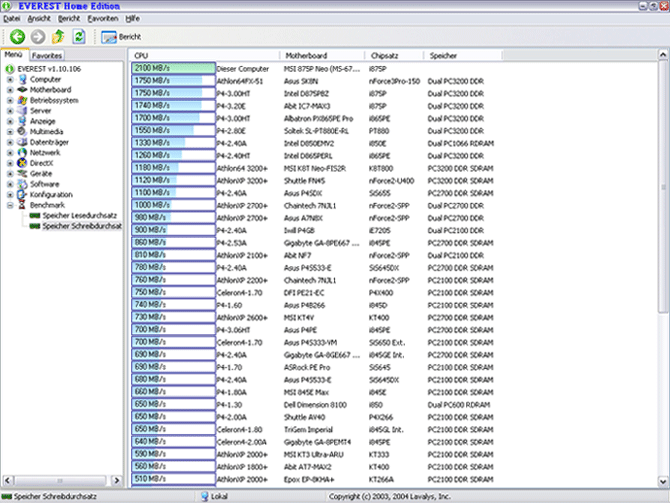Select the 1550 MB/s result bar

tap(173, 130)
